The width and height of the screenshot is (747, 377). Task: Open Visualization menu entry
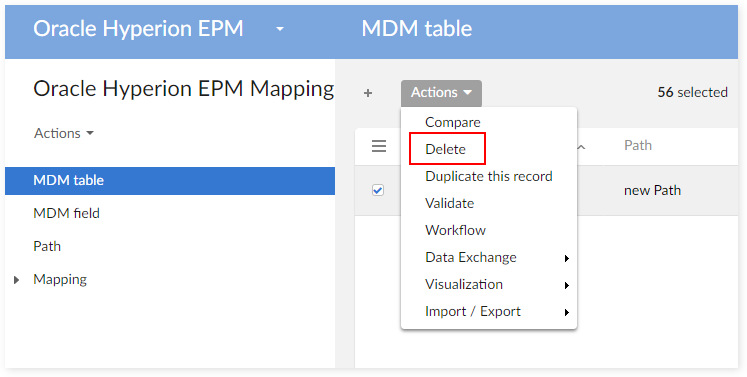coord(489,285)
